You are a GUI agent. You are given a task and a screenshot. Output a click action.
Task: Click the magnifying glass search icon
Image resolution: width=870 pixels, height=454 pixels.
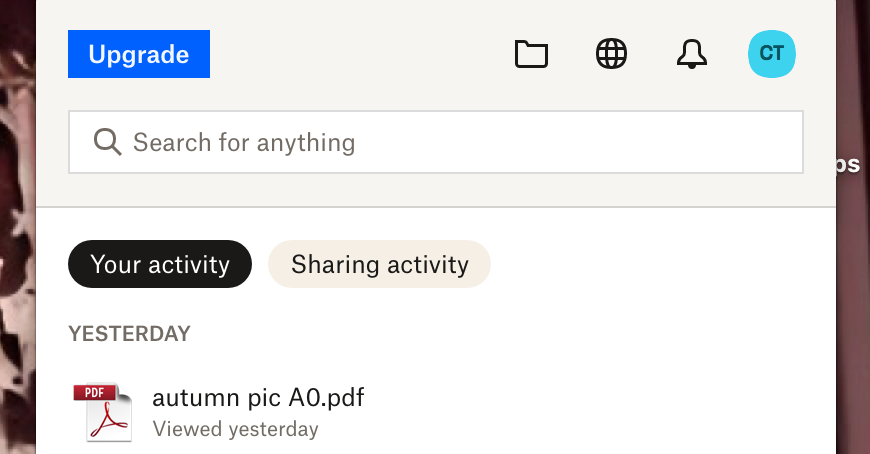(x=107, y=142)
